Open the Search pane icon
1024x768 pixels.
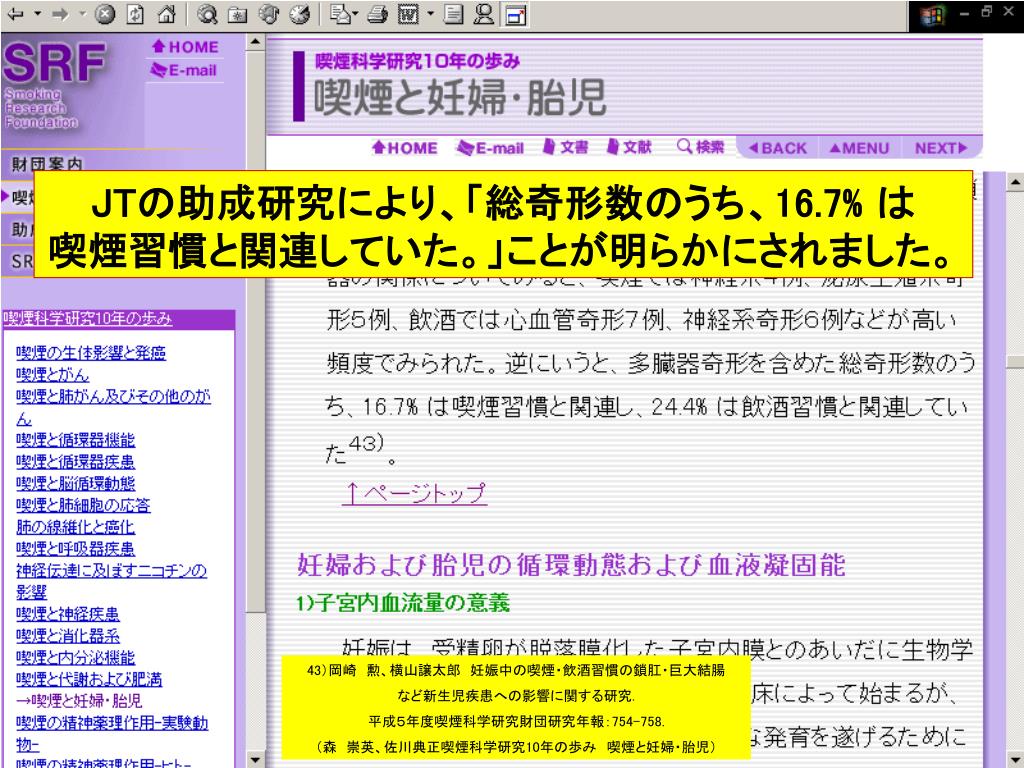(207, 14)
